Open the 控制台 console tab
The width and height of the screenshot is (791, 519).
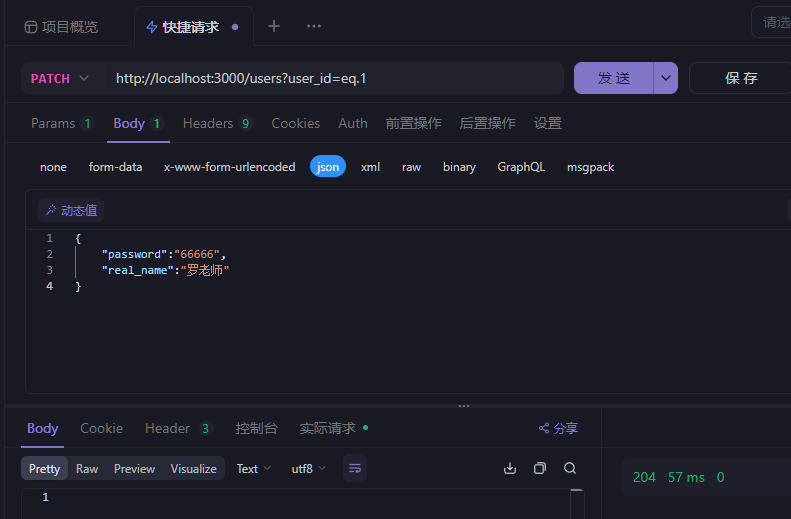pyautogui.click(x=256, y=428)
